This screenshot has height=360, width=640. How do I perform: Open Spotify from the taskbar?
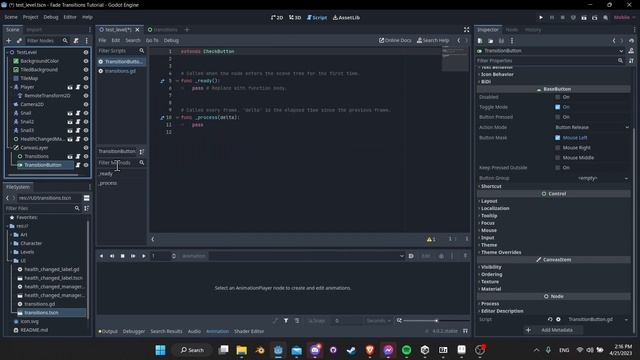click(406, 350)
